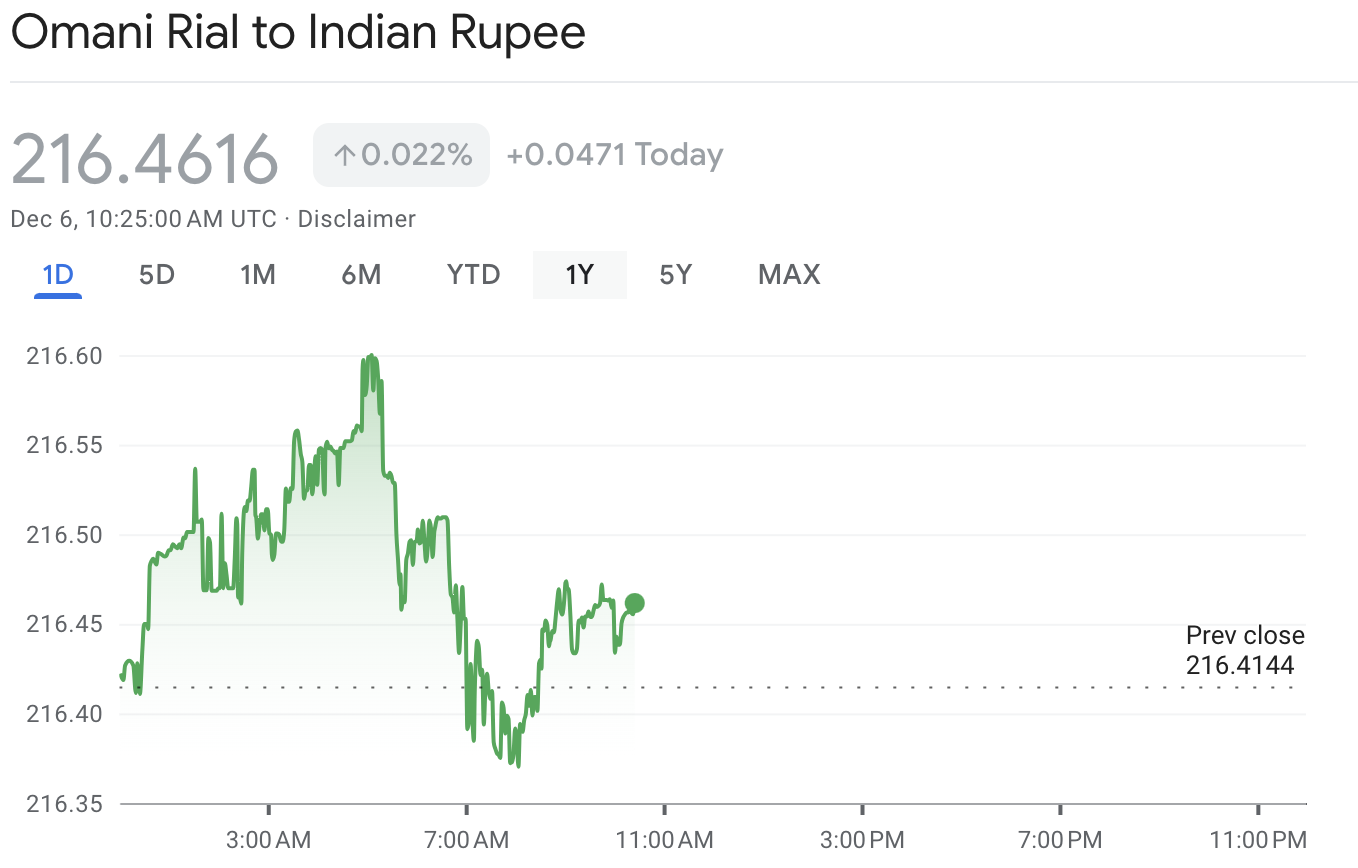Click the Prev close 216.4144 label
Viewport: 1358px width, 868px height.
[1244, 650]
